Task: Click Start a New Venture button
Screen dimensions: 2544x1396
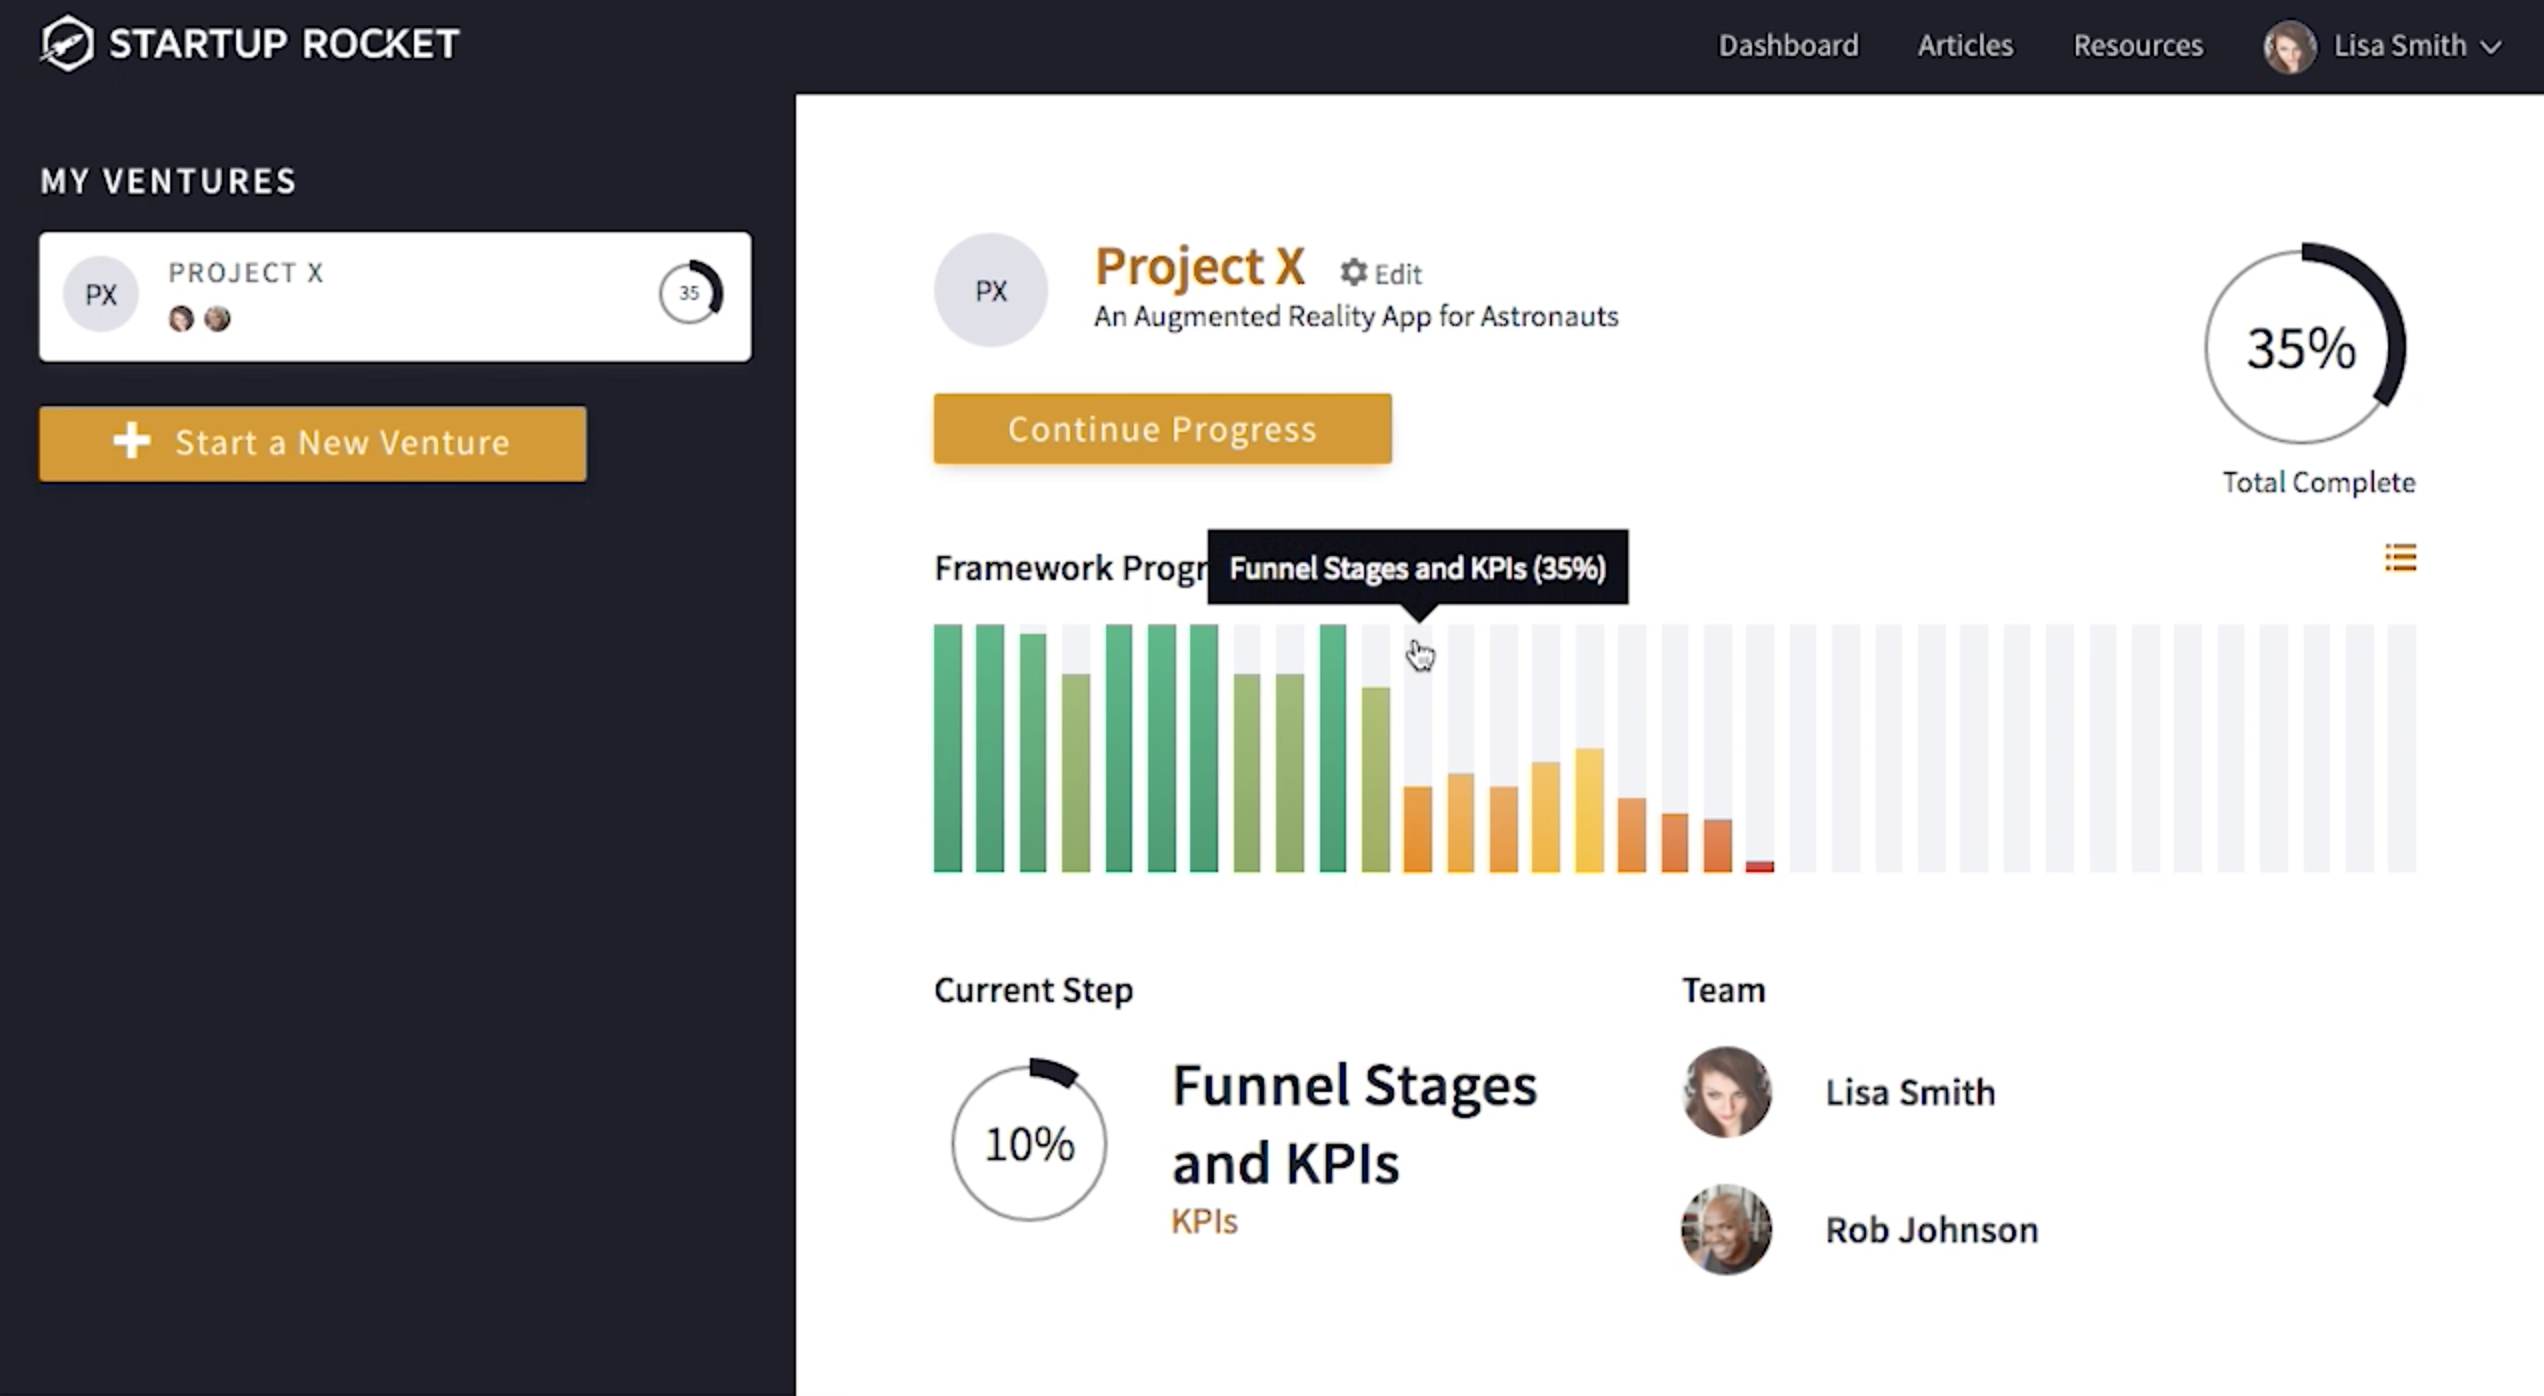Action: pos(313,443)
